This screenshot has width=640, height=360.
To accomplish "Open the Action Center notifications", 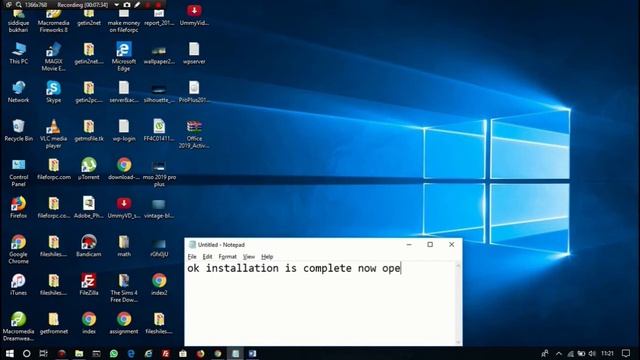I will [626, 353].
